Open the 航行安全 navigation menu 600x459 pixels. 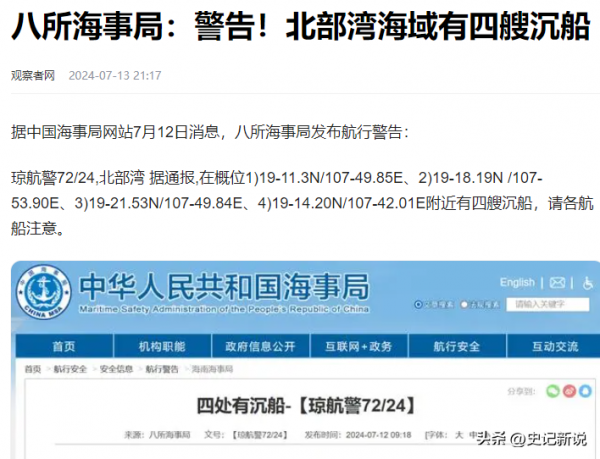click(456, 347)
